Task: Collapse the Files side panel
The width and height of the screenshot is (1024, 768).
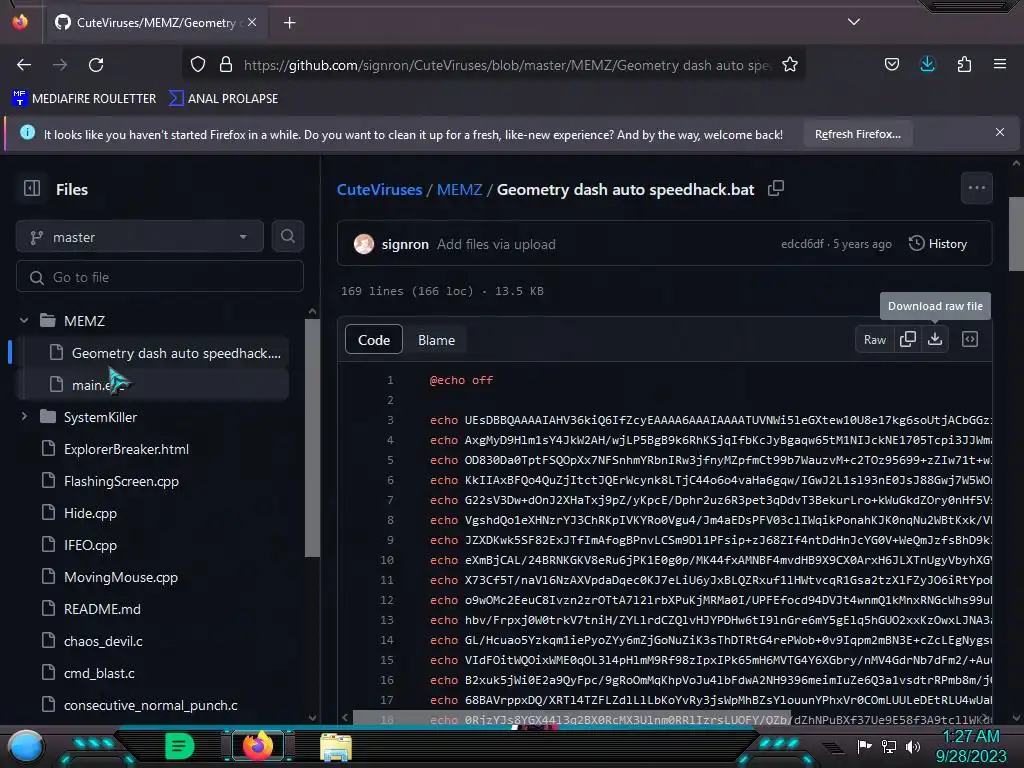Action: (31, 189)
